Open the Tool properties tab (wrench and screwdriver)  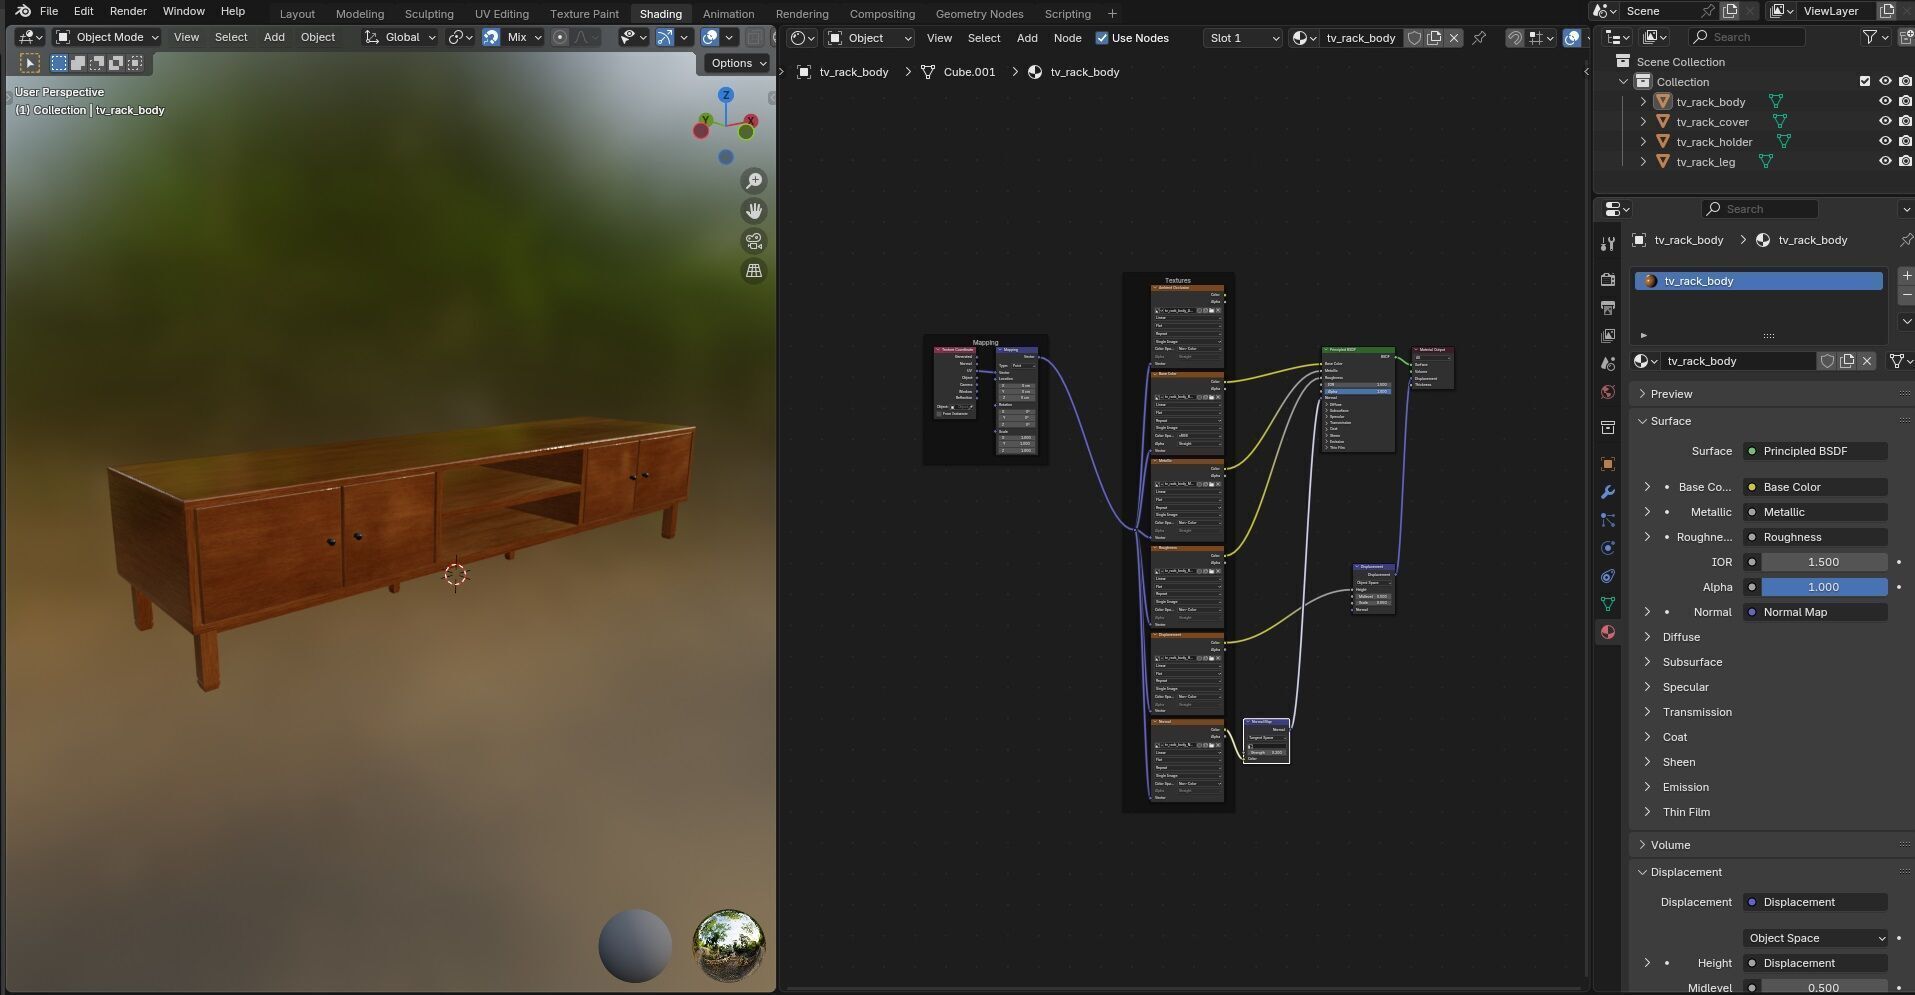(1608, 244)
